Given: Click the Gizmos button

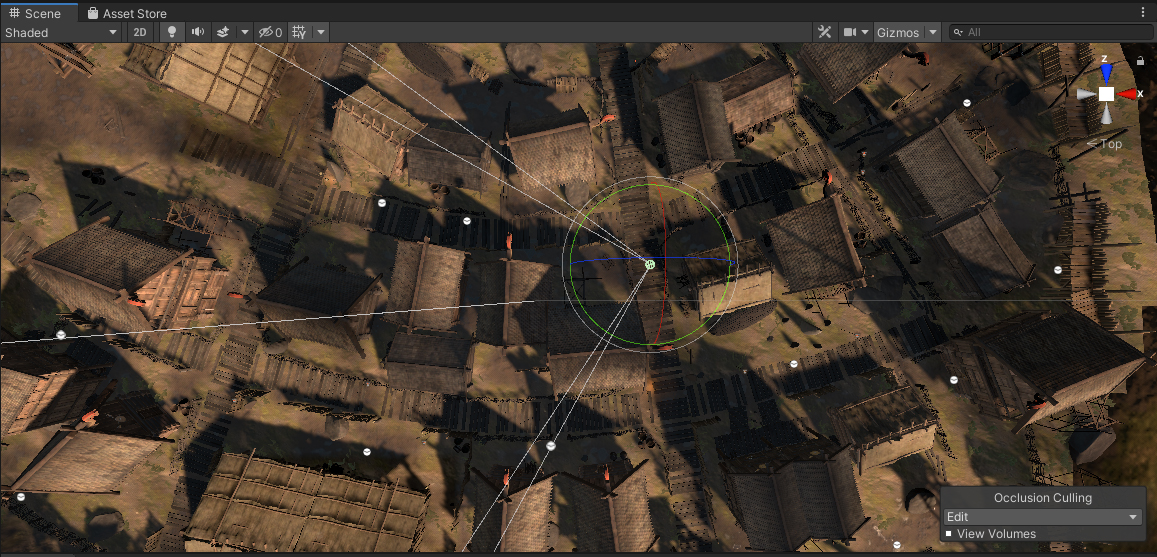Looking at the screenshot, I should click(897, 32).
